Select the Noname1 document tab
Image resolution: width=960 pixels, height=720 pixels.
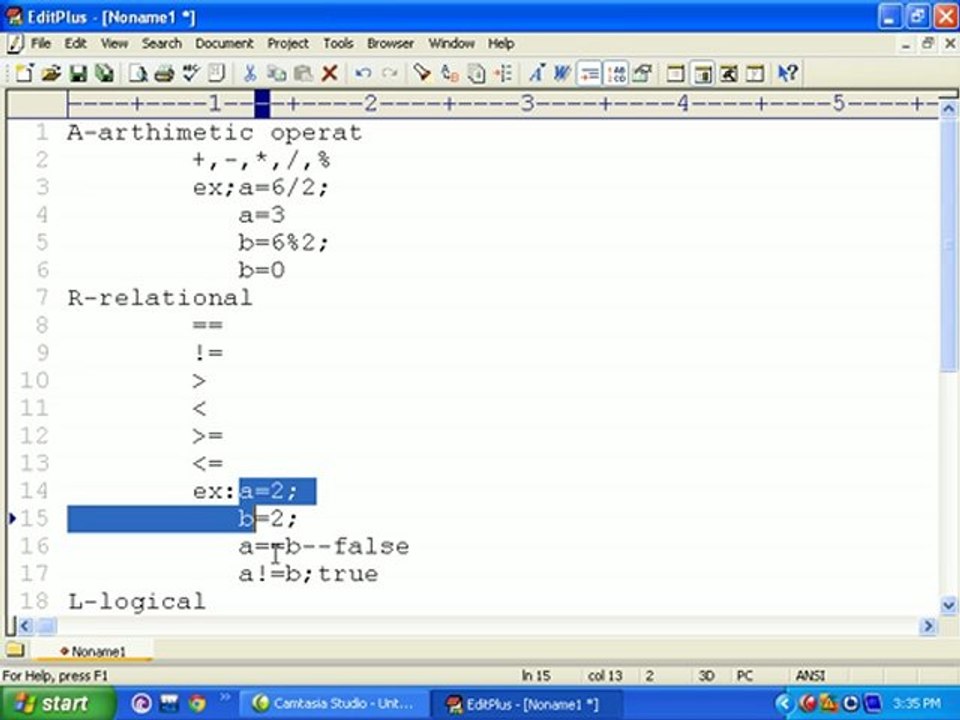tap(93, 651)
